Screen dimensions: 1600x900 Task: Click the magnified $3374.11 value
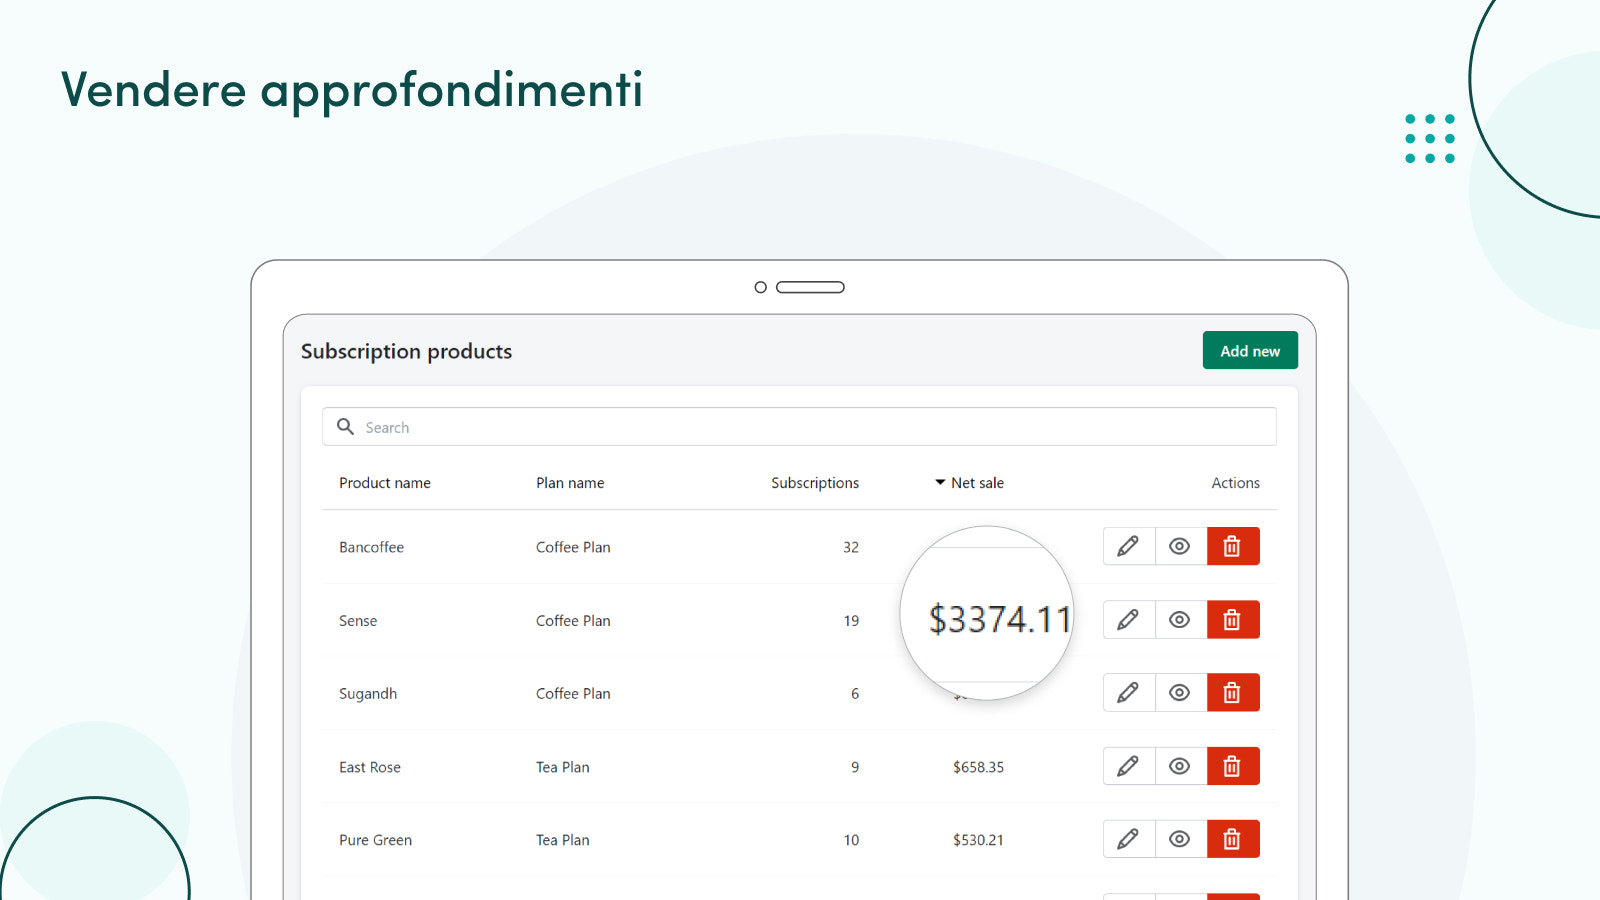[x=1000, y=619]
